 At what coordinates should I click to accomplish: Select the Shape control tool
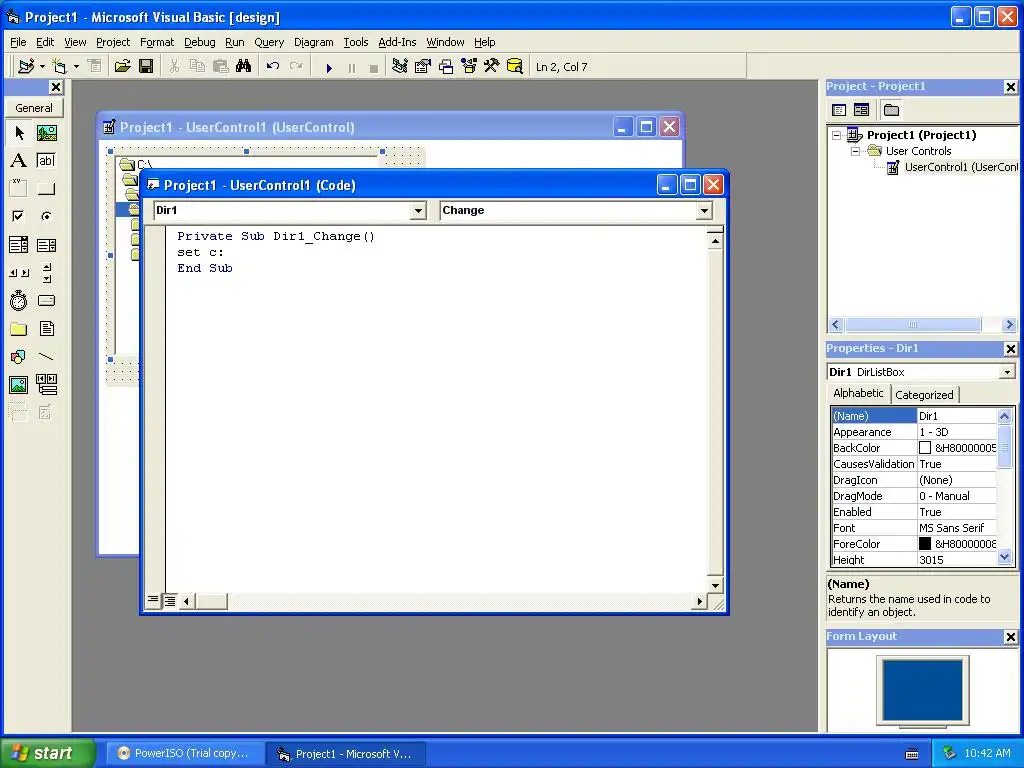coord(19,357)
